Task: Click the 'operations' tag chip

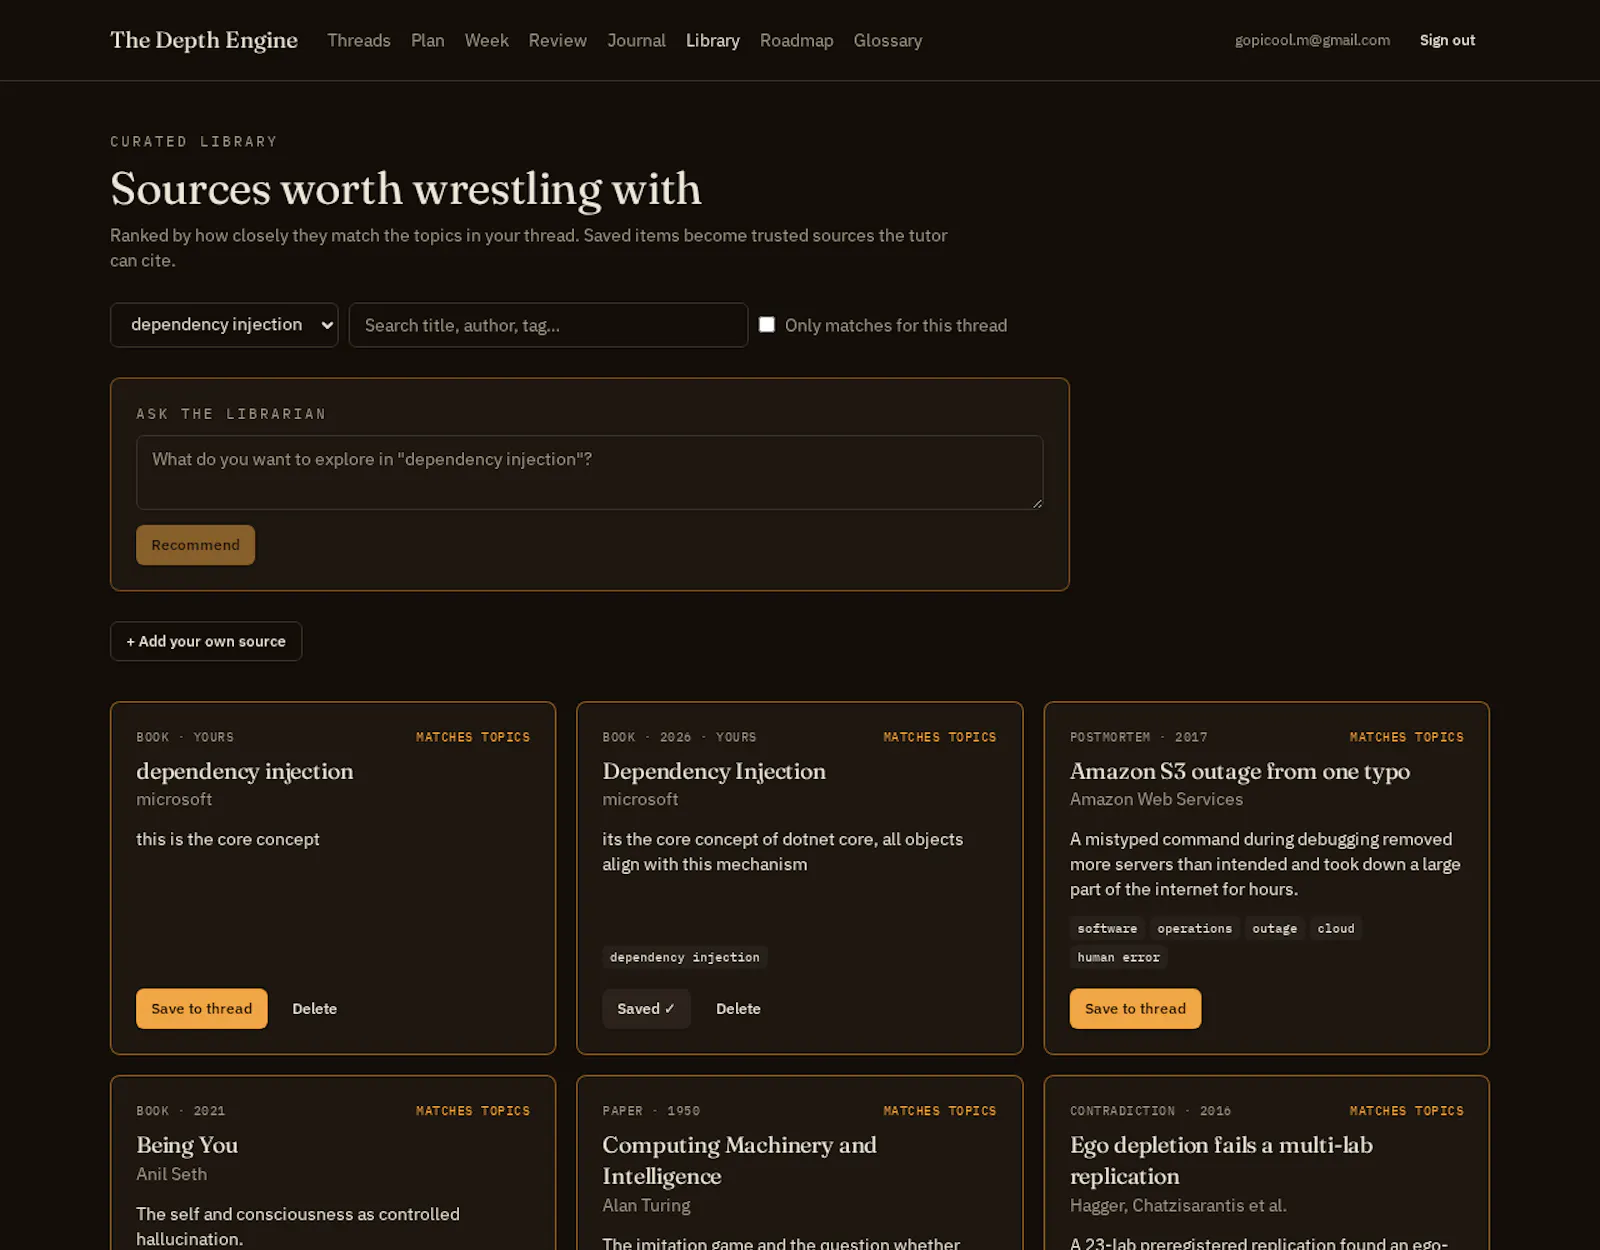Action: [1195, 928]
